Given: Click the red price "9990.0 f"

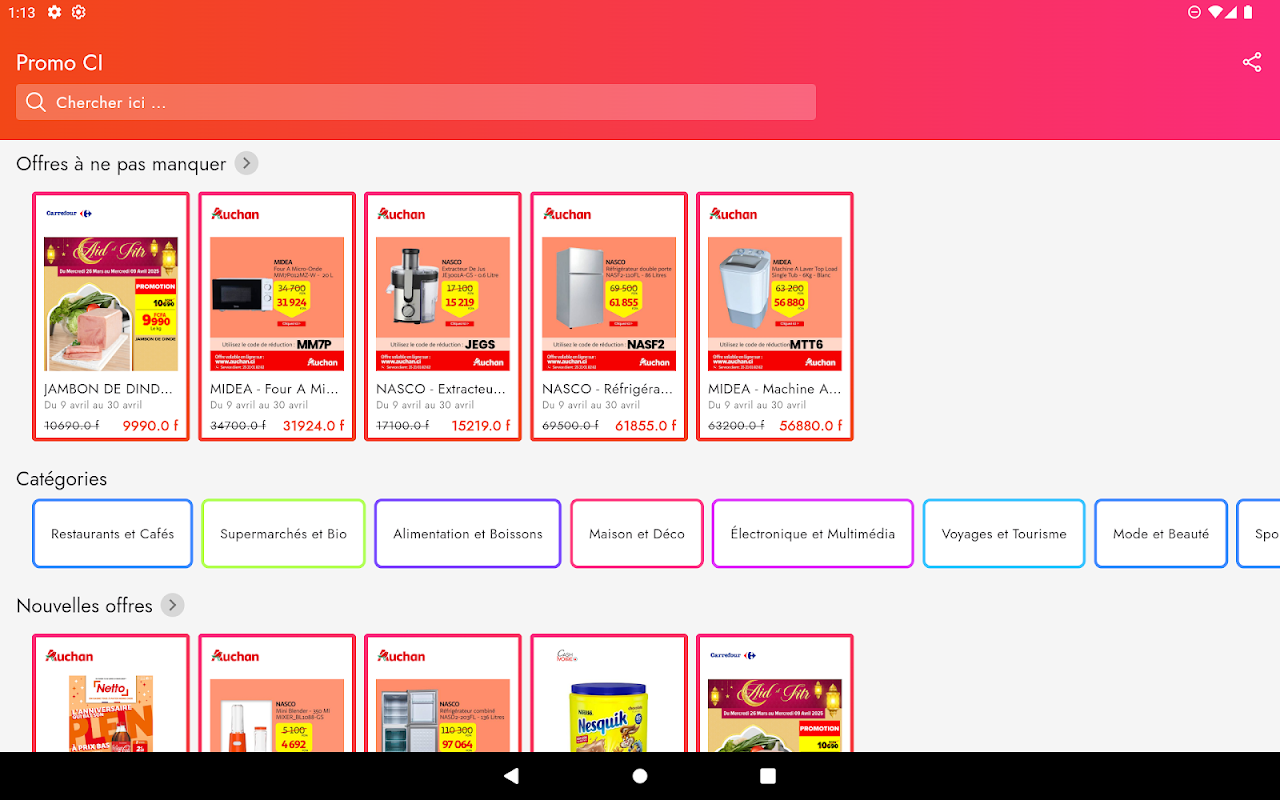Looking at the screenshot, I should tap(150, 425).
